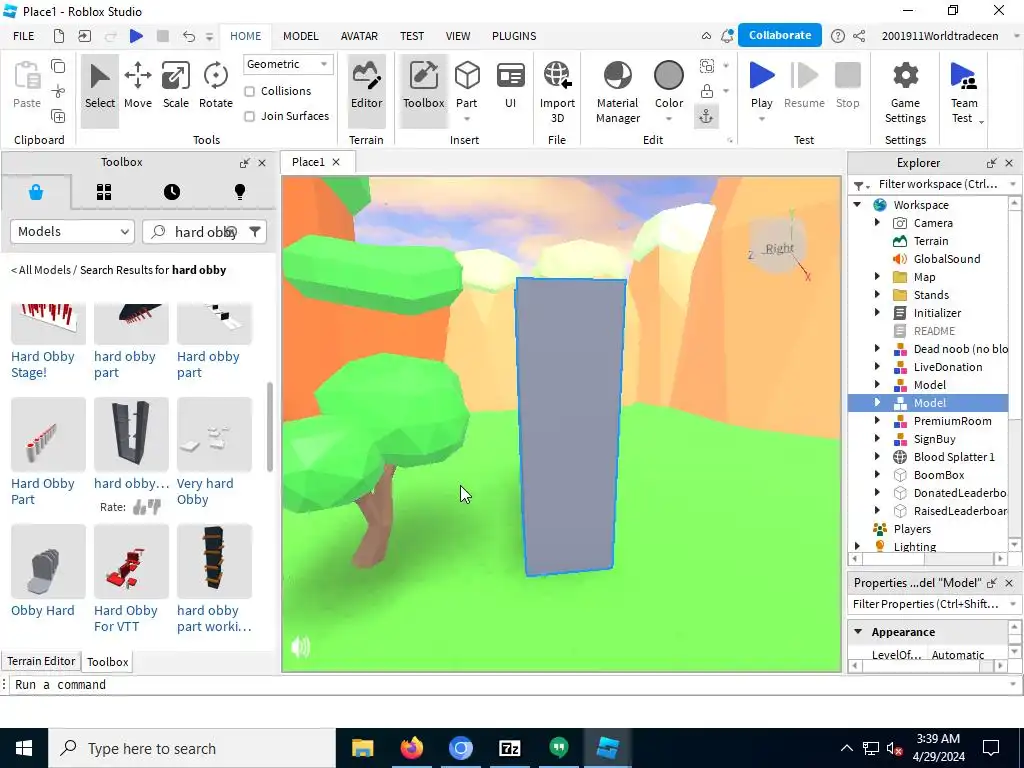Expand the selected Model node

877,402
